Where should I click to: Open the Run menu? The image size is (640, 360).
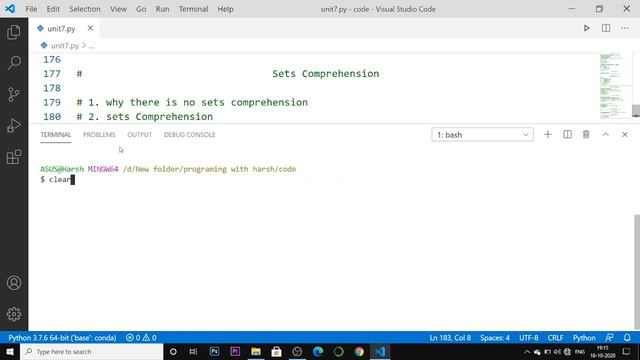[x=162, y=9]
